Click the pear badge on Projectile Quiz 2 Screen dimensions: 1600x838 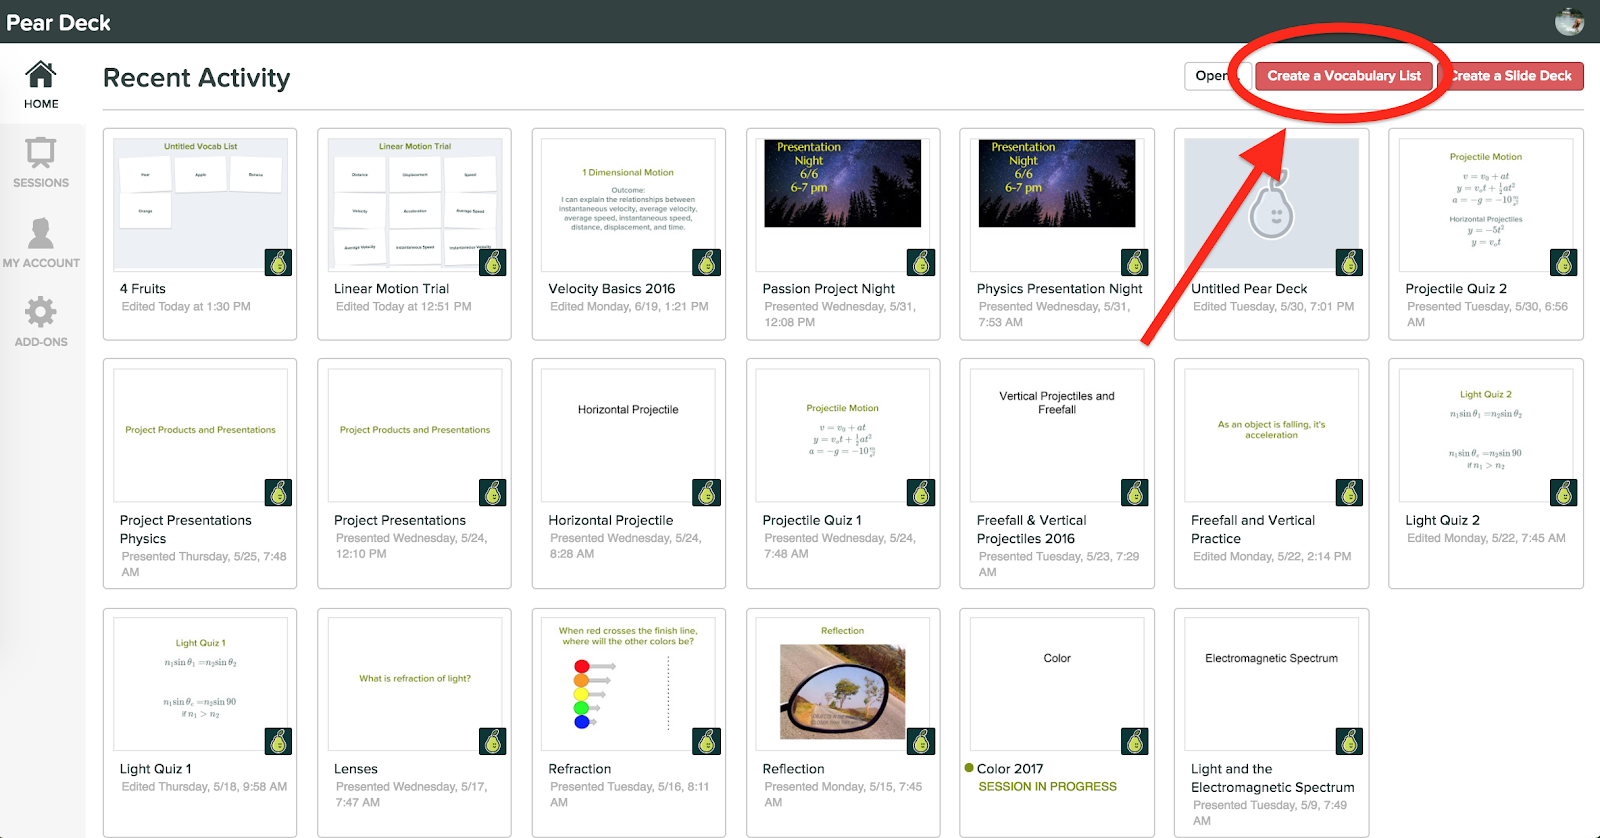[x=1564, y=262]
